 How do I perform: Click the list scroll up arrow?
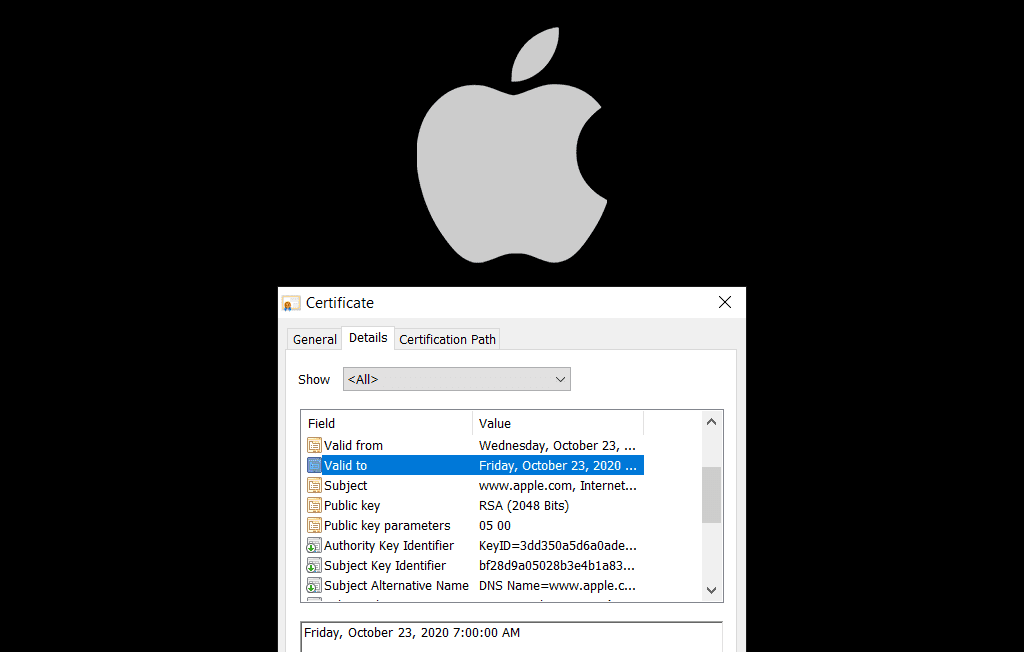(712, 422)
